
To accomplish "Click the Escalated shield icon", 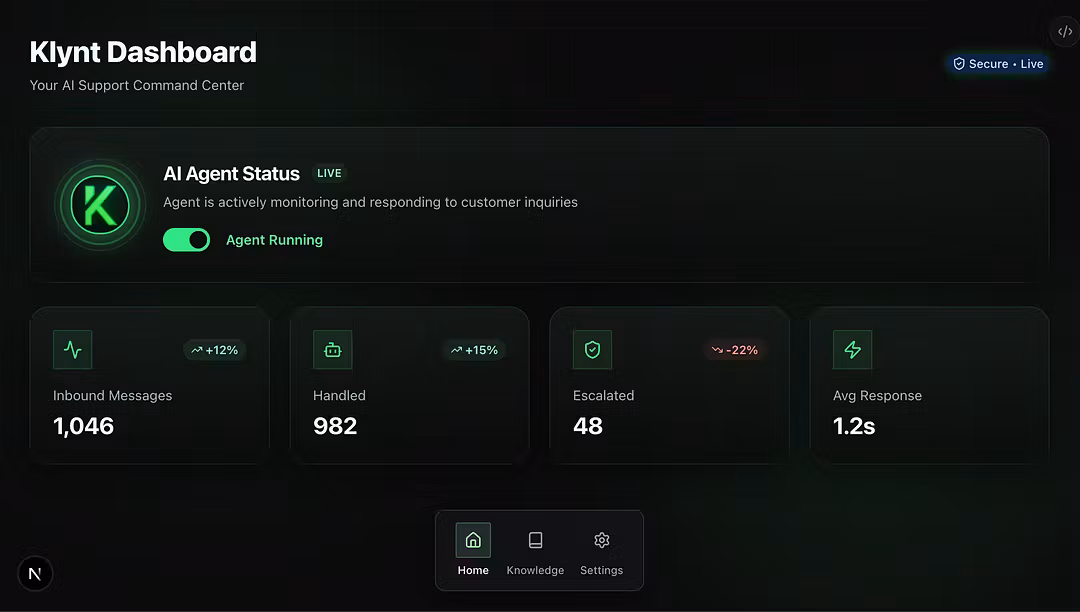I will [x=592, y=350].
